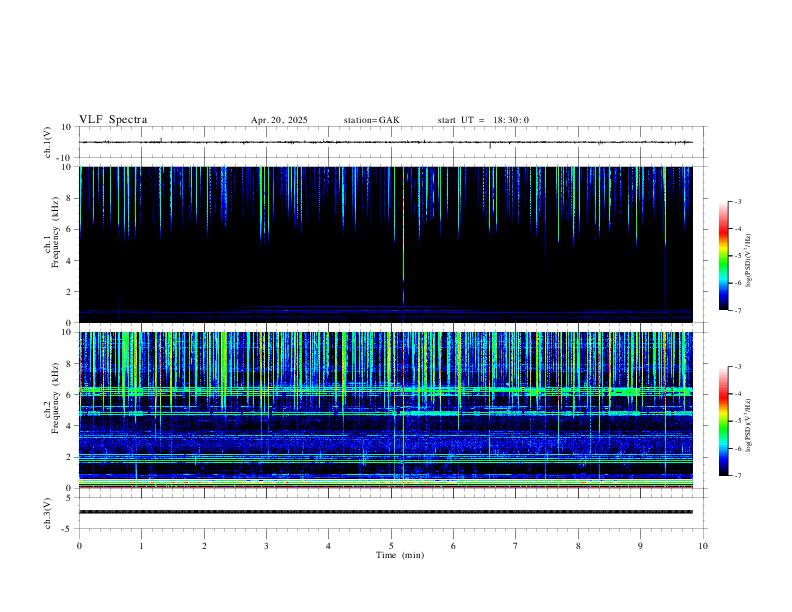Click the bright 6 kHz band in ch.2 spectrogram
The image size is (792, 612).
(386, 391)
